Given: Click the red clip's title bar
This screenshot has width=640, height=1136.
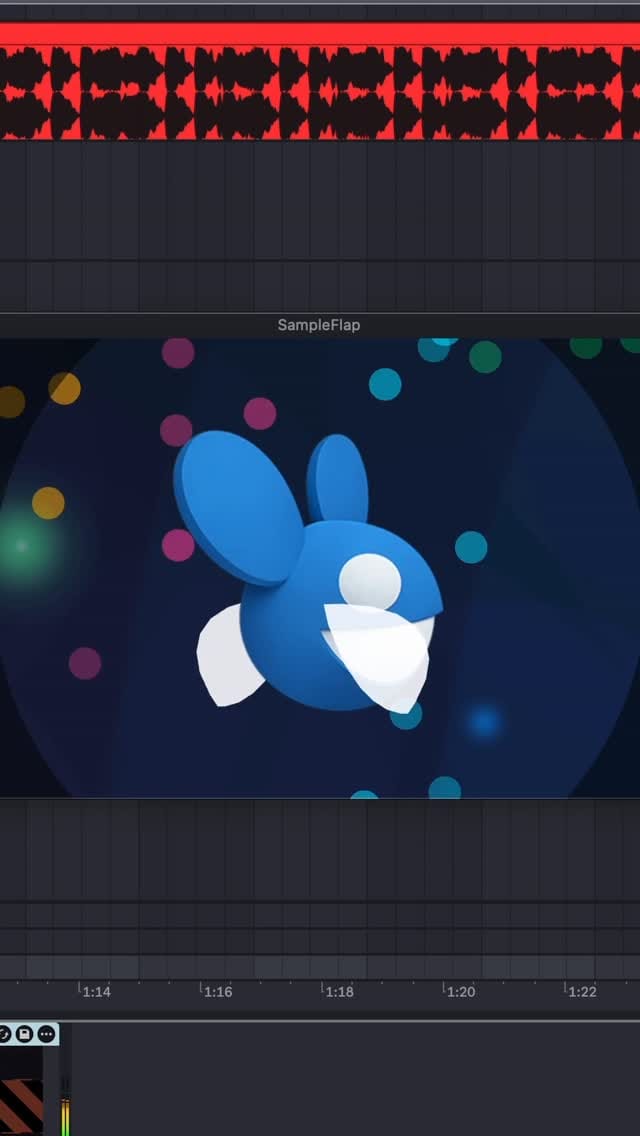Looking at the screenshot, I should (x=320, y=33).
